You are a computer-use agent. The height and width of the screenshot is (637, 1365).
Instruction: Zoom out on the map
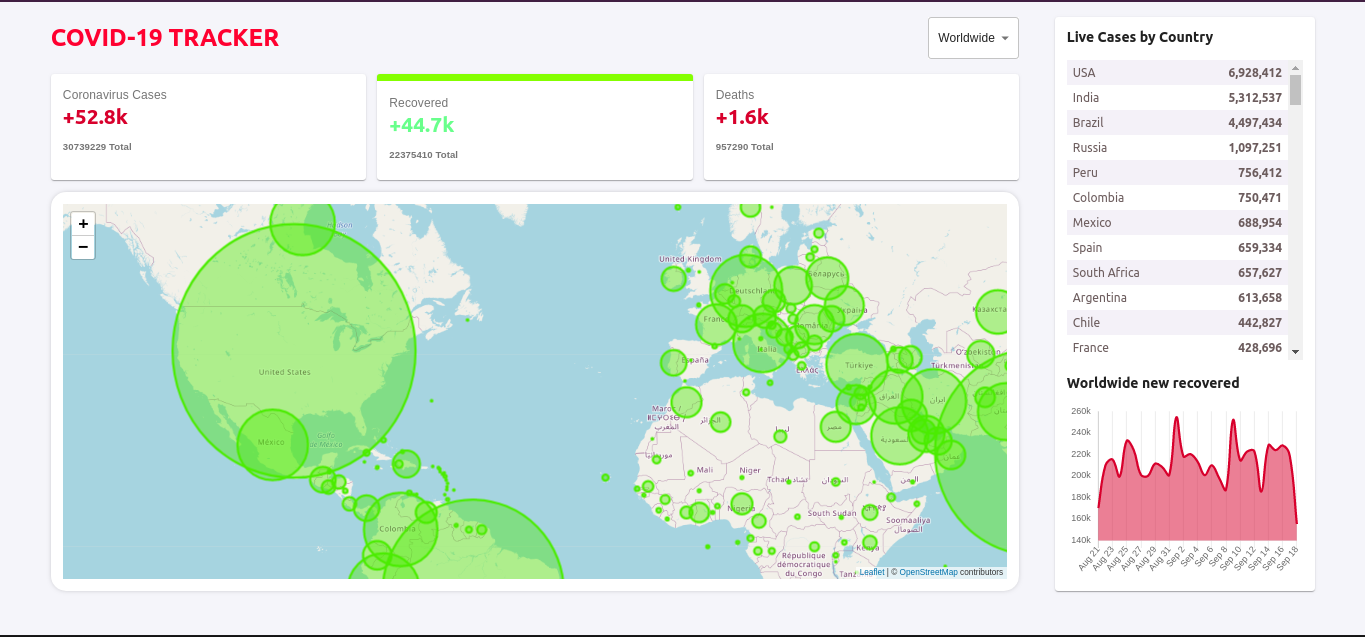[83, 247]
